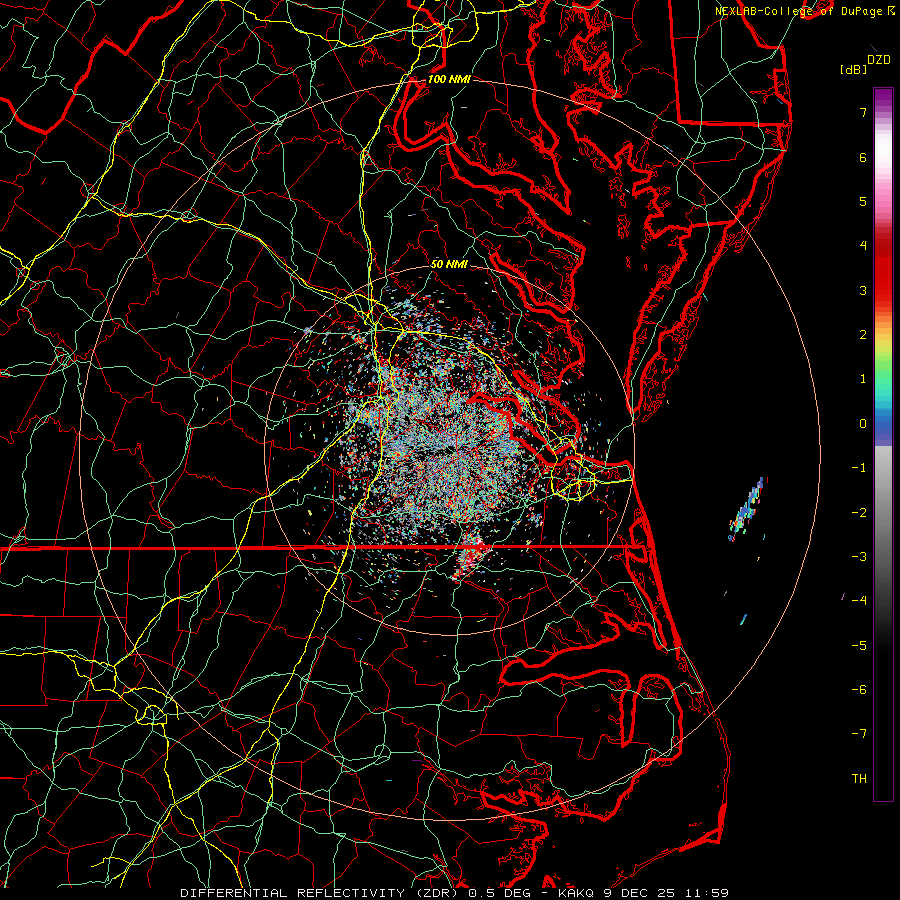The width and height of the screenshot is (900, 900).
Task: Click the "3" value on the dB scale
Action: pyautogui.click(x=863, y=290)
